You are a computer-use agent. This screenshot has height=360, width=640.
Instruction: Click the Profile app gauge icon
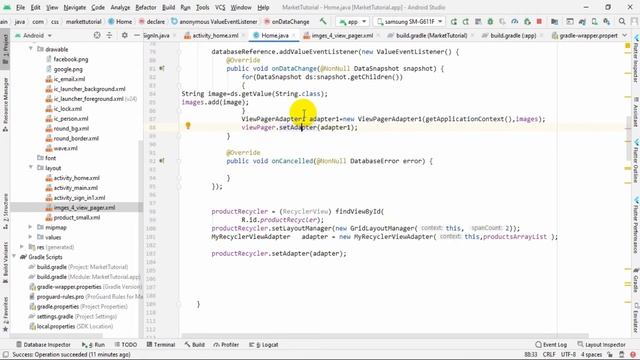(x=515, y=21)
